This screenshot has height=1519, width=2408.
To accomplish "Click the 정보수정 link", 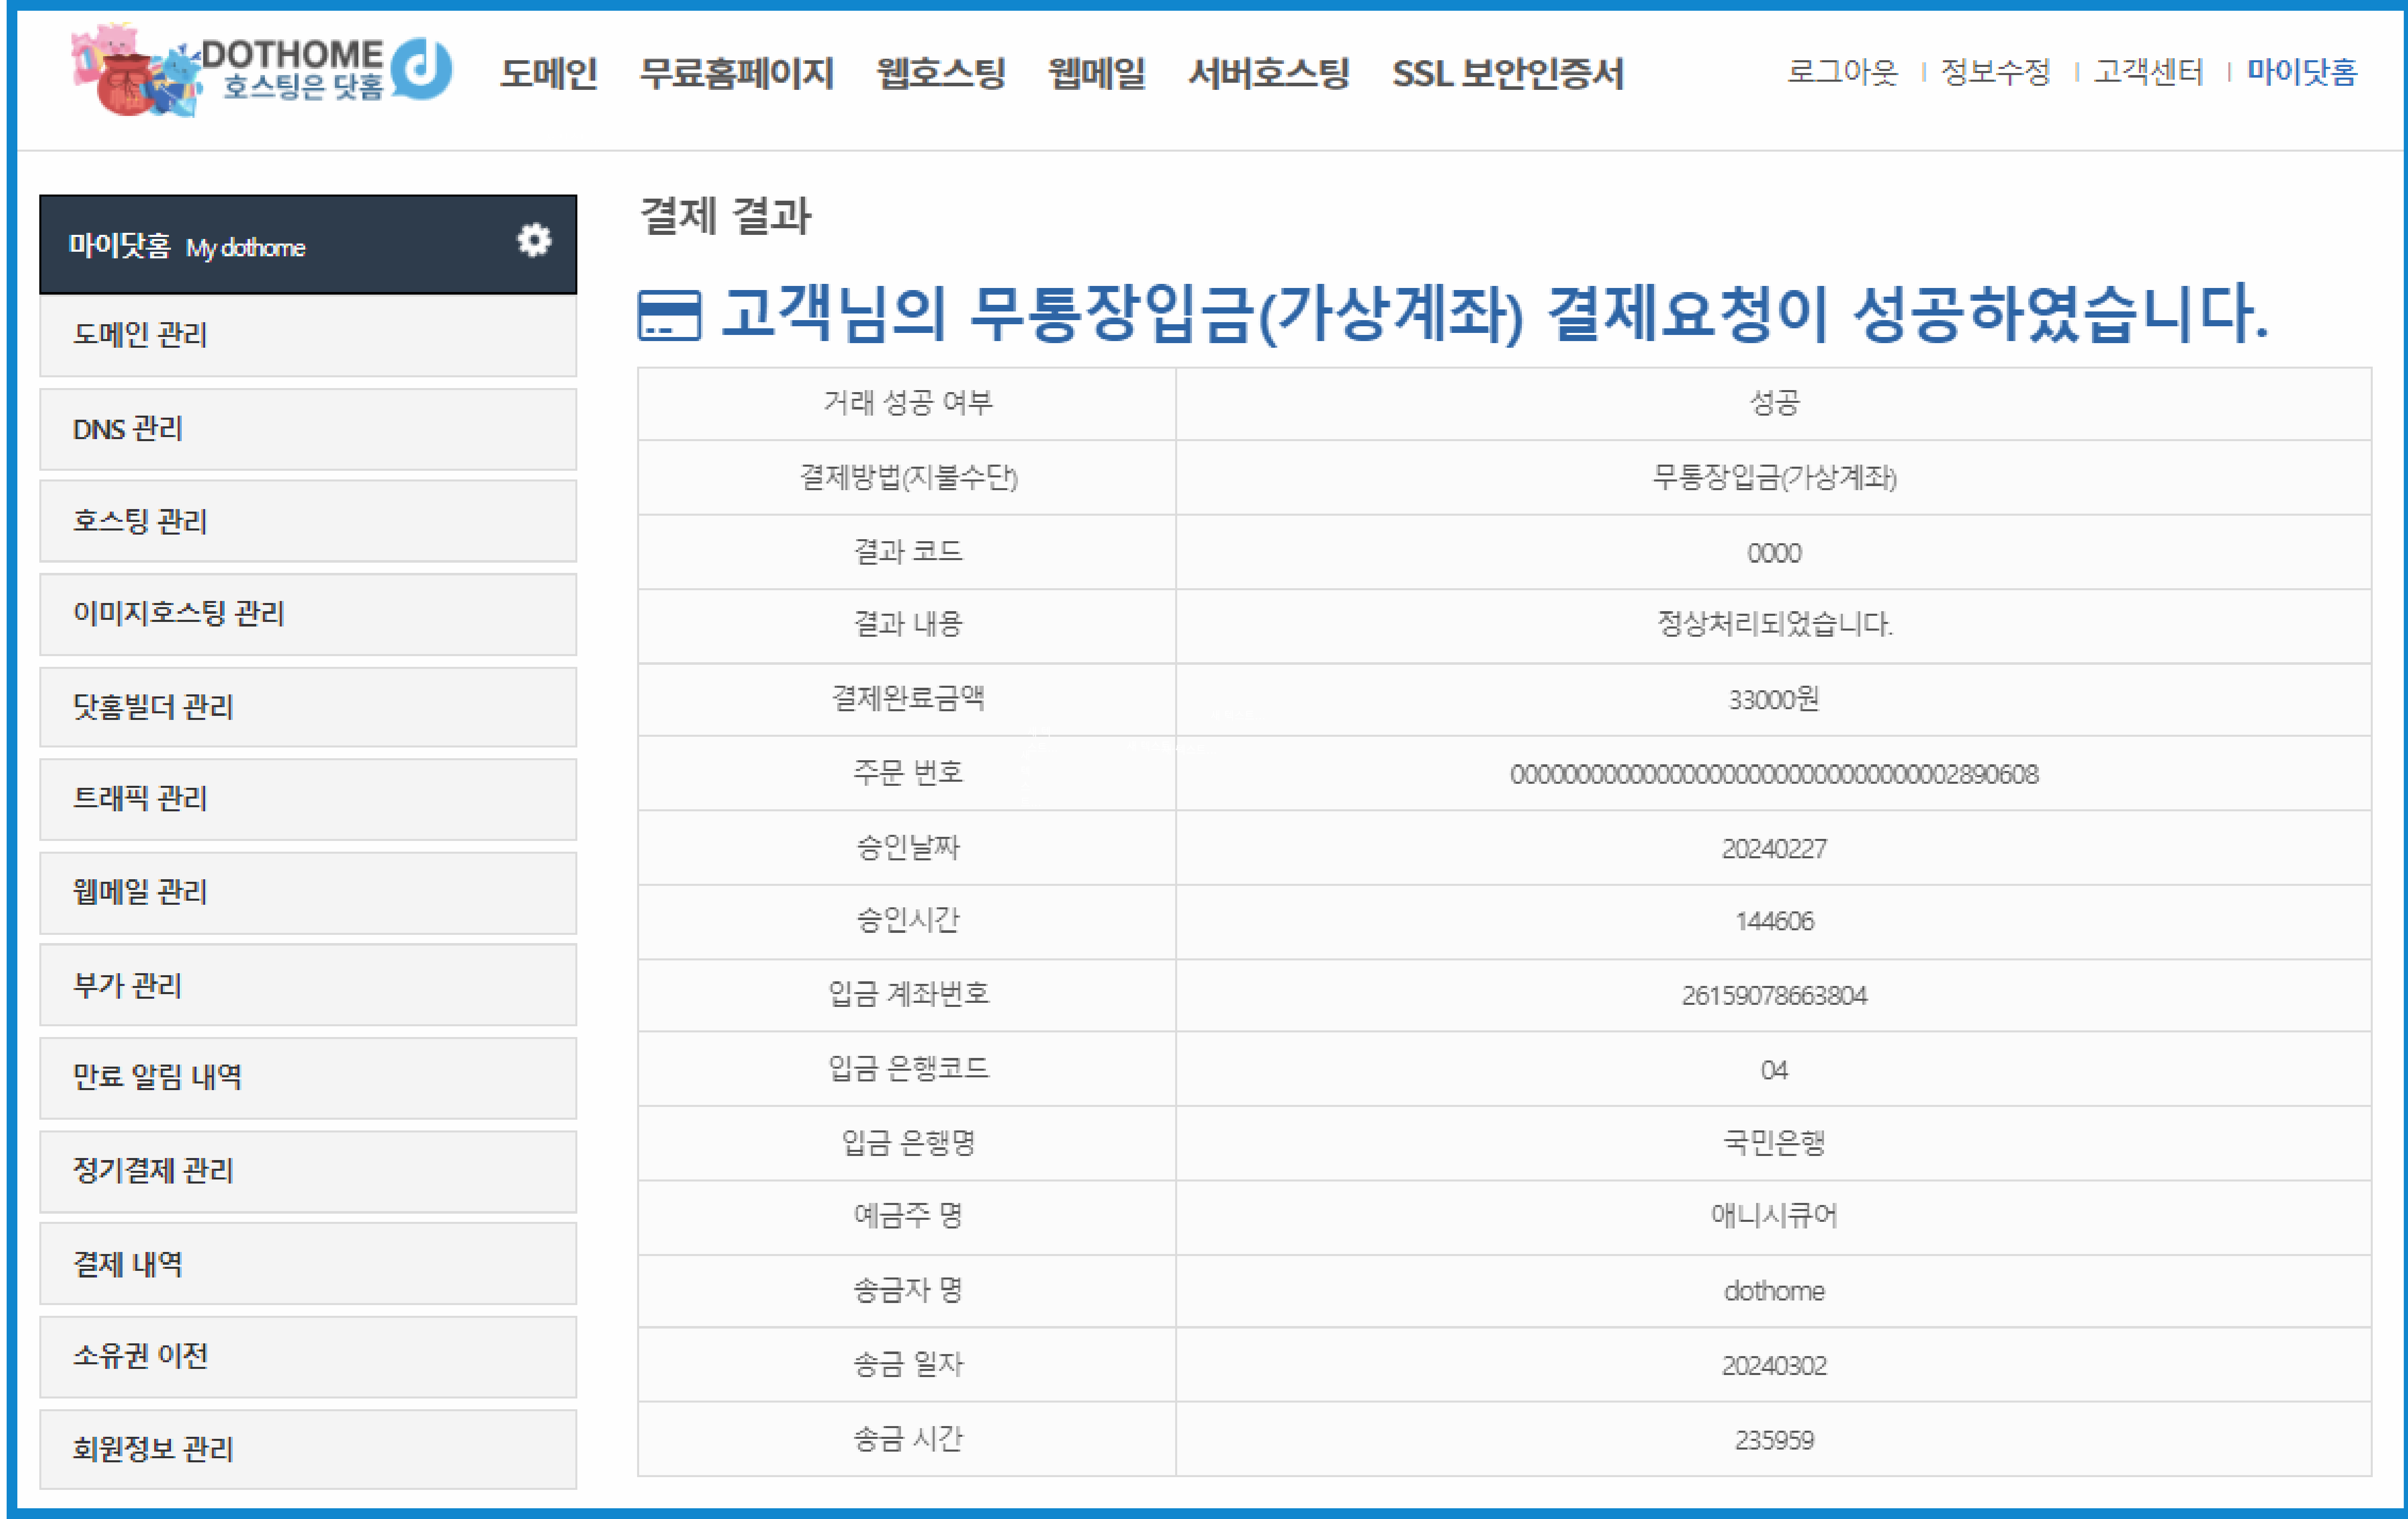I will [x=1995, y=72].
